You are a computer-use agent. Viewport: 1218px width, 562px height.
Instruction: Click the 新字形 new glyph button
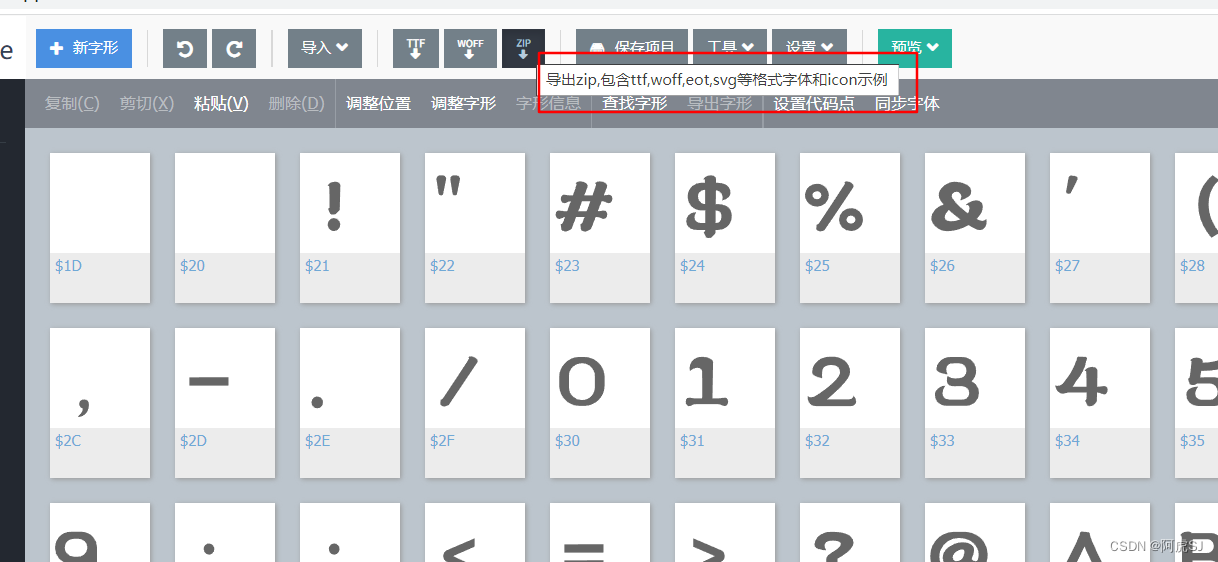tap(84, 48)
